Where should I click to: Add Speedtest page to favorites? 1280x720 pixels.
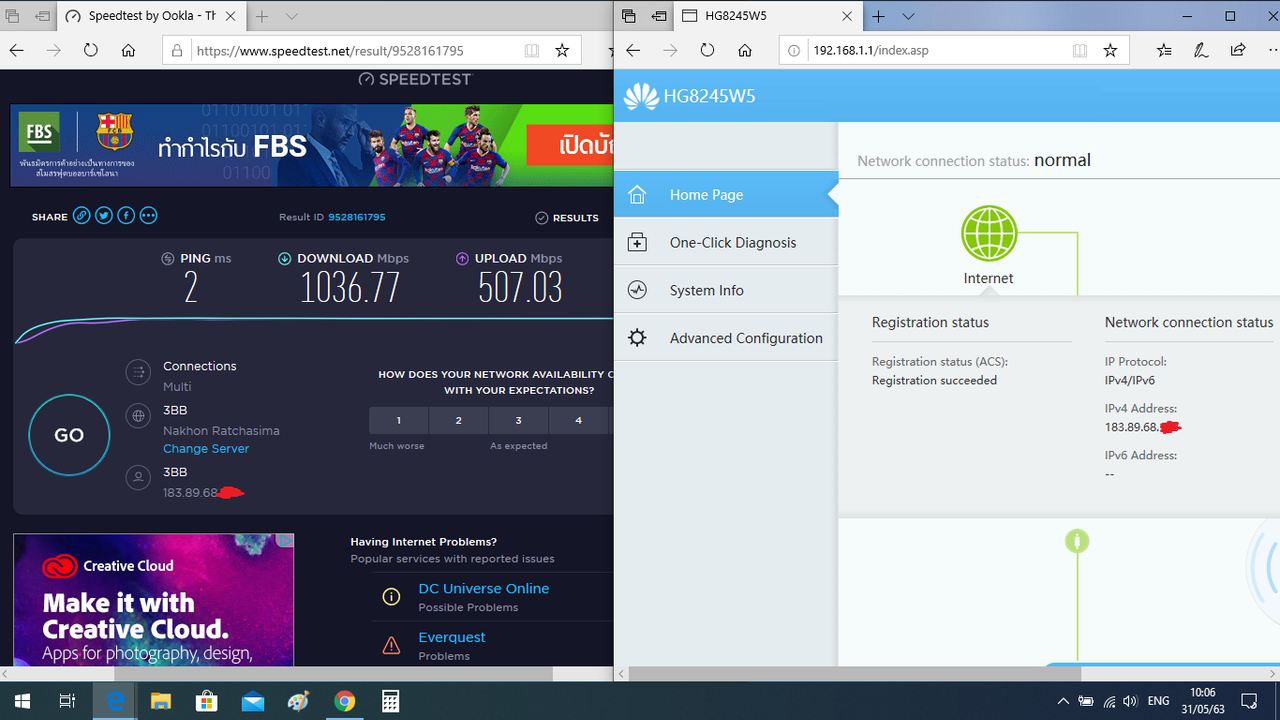point(562,50)
